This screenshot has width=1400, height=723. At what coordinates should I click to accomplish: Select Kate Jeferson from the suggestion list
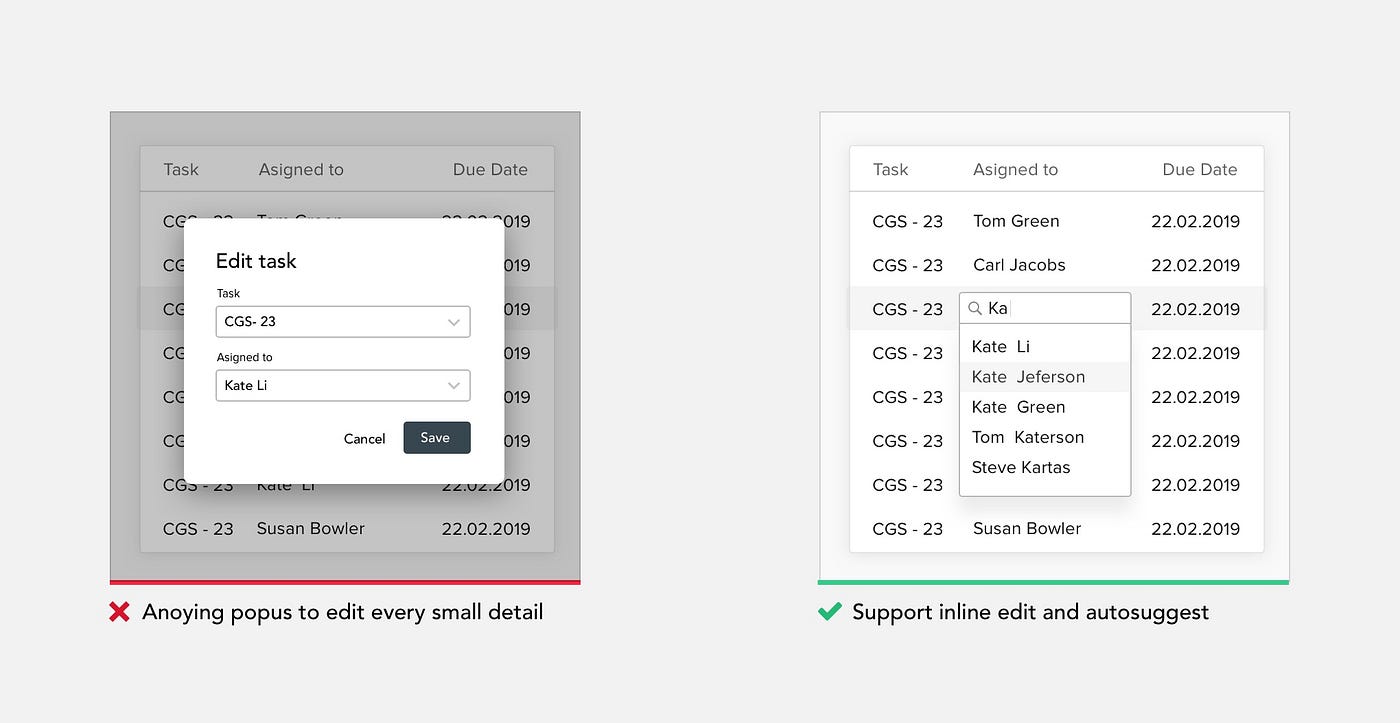click(x=1028, y=376)
